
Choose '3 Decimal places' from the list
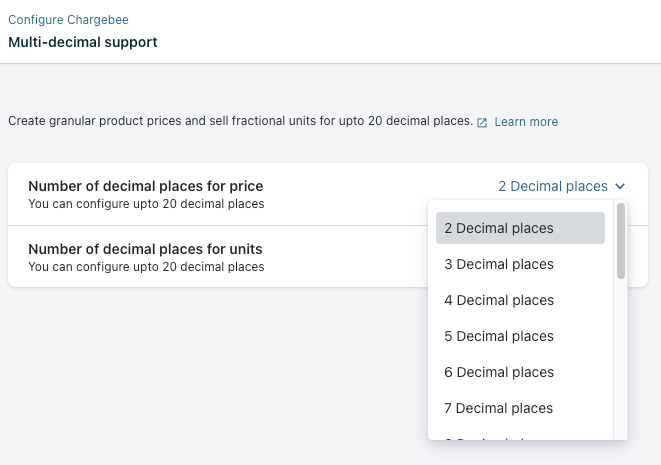499,264
